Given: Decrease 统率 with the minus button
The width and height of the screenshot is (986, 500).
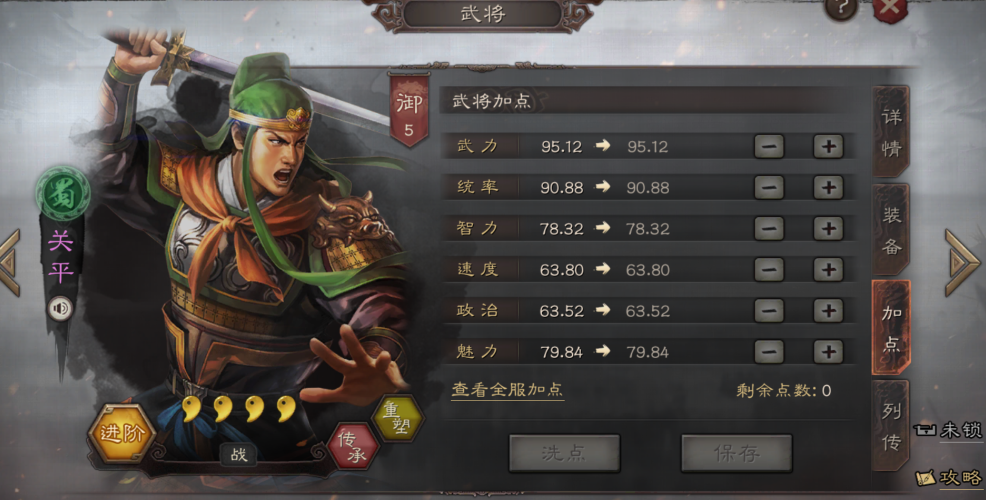Looking at the screenshot, I should 769,187.
